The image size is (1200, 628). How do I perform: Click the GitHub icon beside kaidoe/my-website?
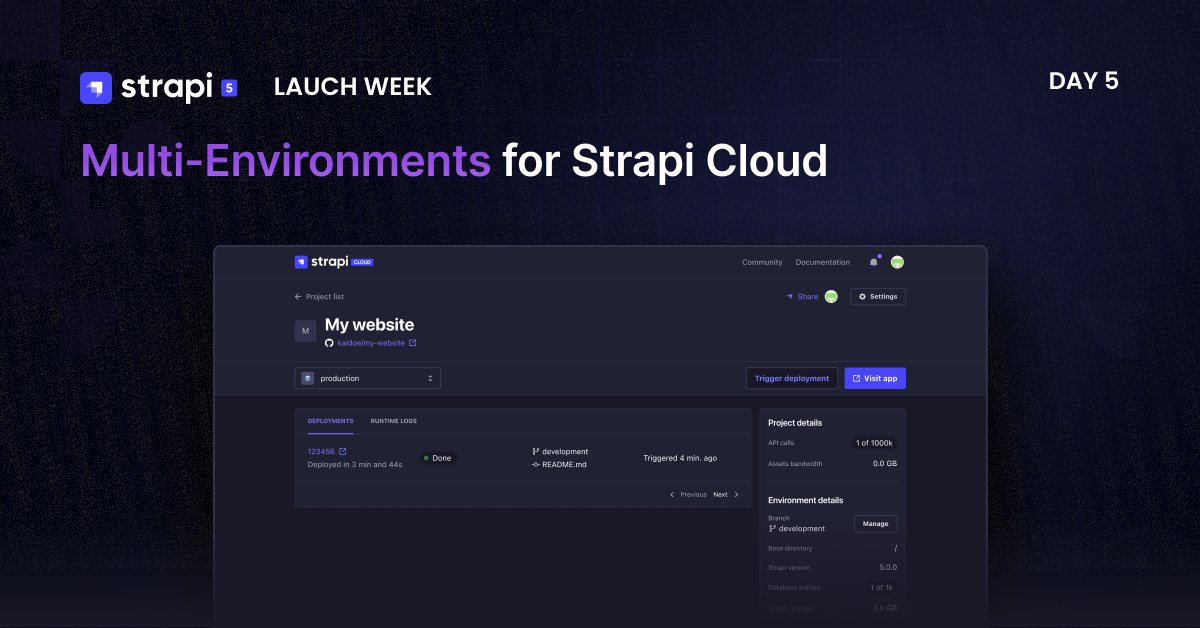tap(329, 343)
